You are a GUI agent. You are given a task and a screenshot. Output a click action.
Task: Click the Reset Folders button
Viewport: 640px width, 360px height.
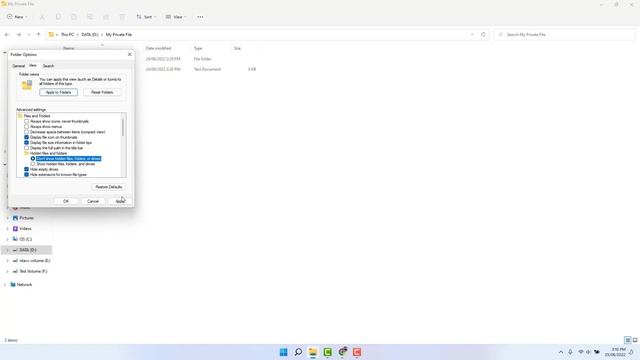pos(102,92)
